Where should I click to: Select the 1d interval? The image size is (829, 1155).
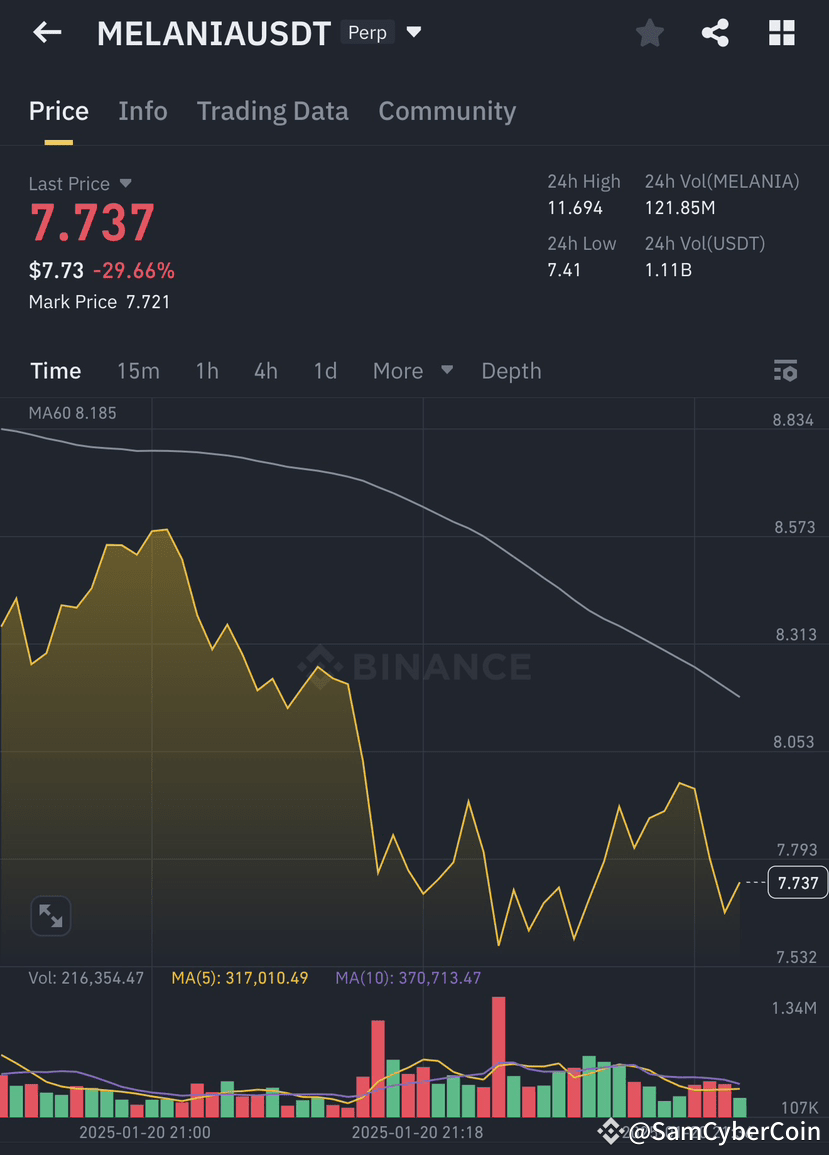(x=325, y=371)
